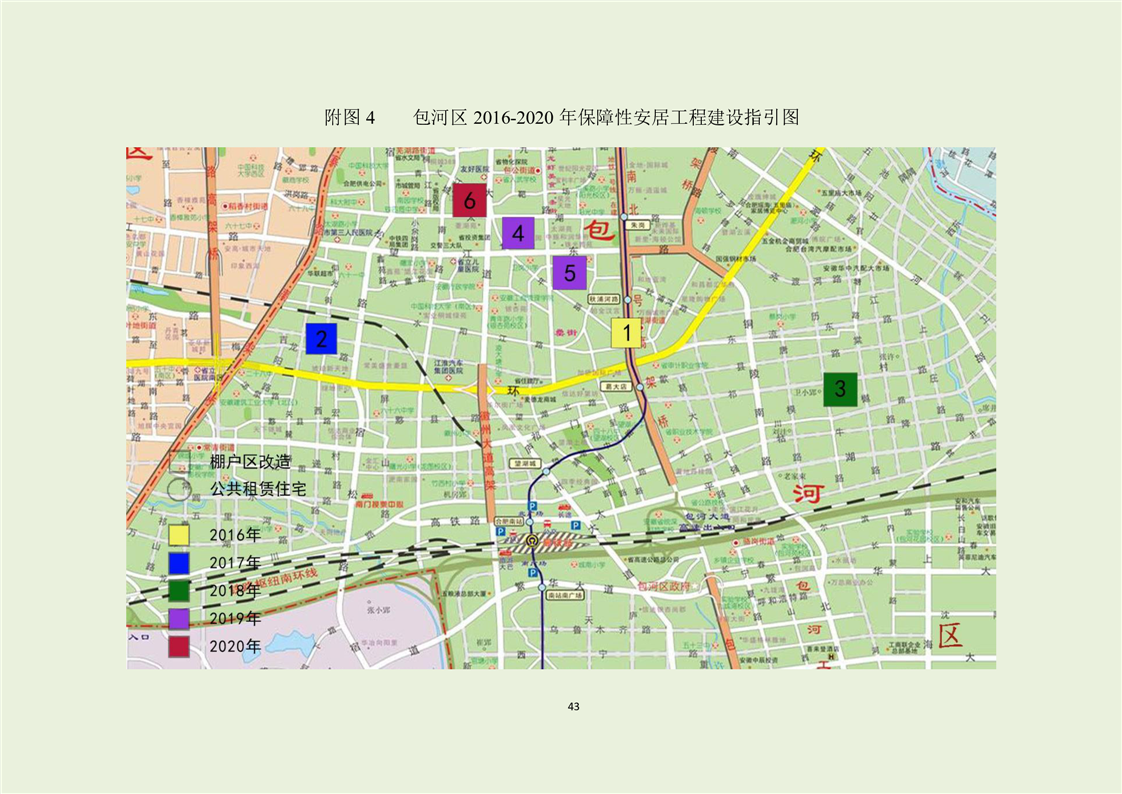The height and width of the screenshot is (794, 1122).
Task: Click the dark green marker numbered 3
Action: (840, 388)
